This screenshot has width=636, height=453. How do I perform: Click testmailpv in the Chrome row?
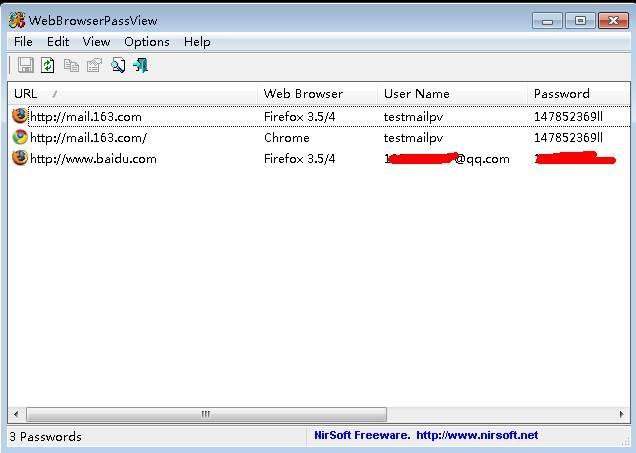pos(413,138)
